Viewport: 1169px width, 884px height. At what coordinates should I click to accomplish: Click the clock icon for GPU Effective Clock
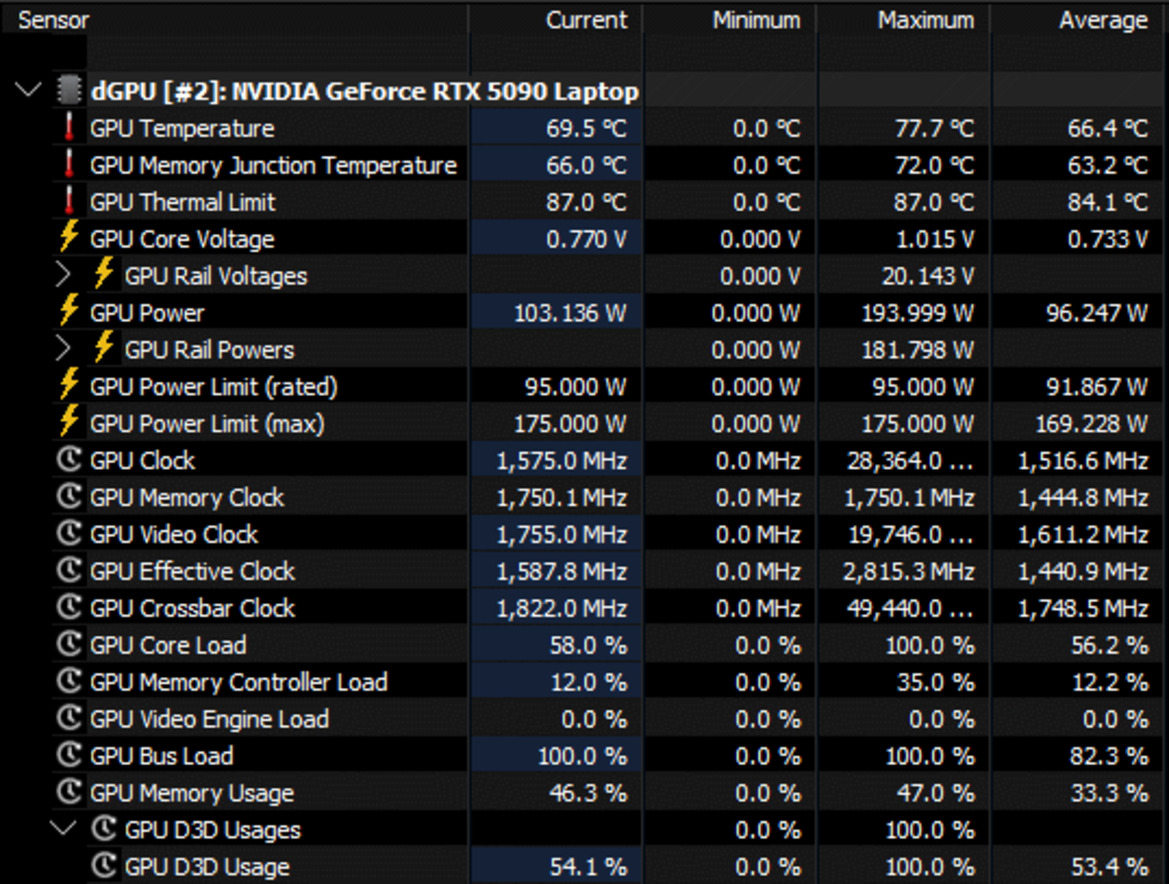point(69,570)
